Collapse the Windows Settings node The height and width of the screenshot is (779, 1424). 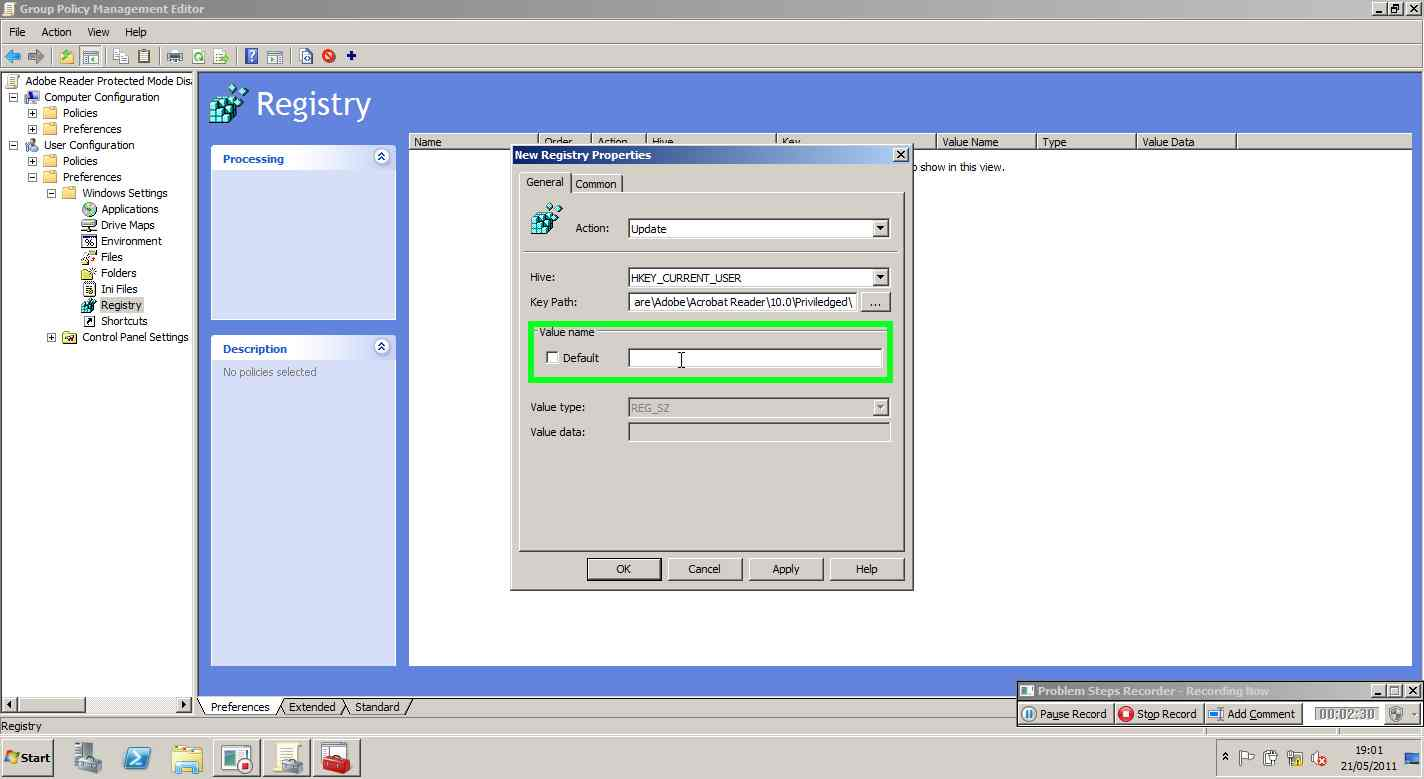[x=52, y=193]
